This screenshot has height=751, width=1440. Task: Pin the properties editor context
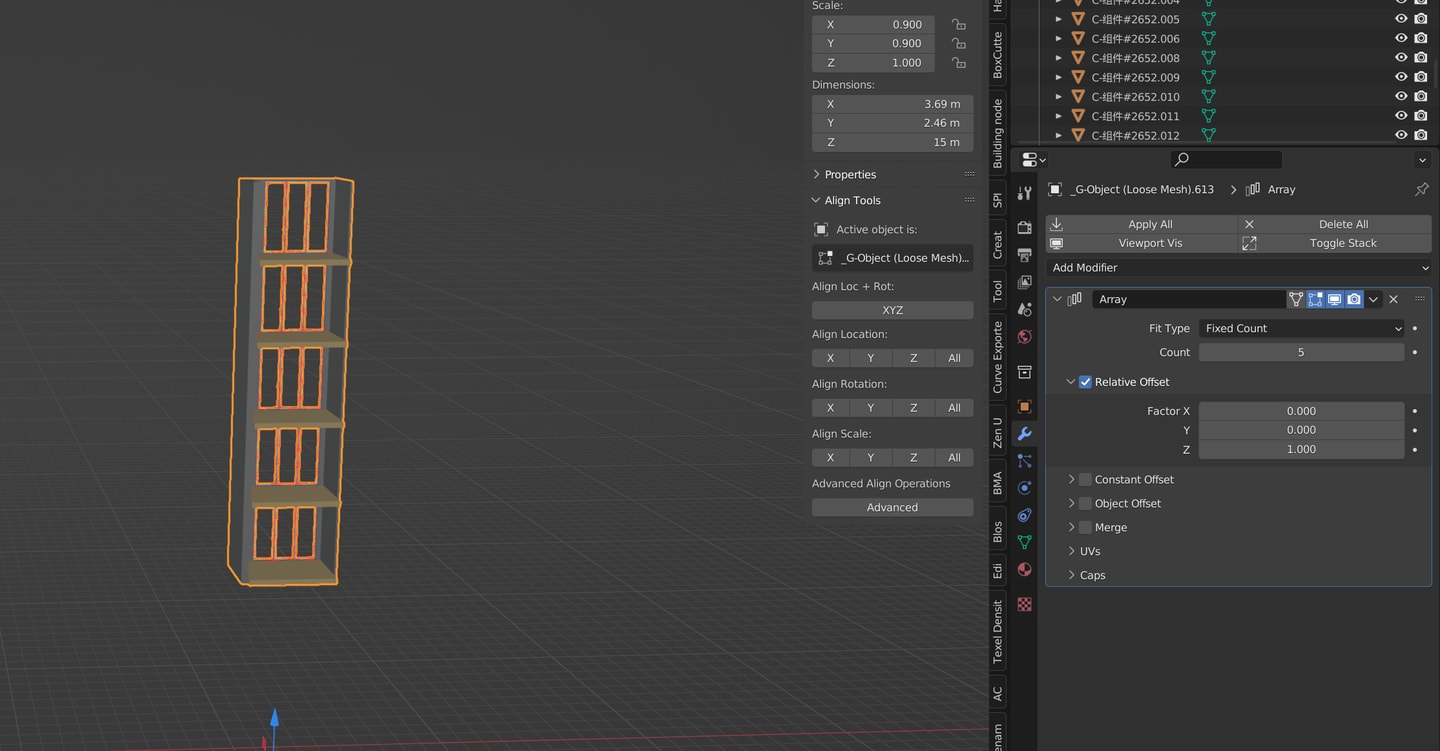click(1421, 189)
